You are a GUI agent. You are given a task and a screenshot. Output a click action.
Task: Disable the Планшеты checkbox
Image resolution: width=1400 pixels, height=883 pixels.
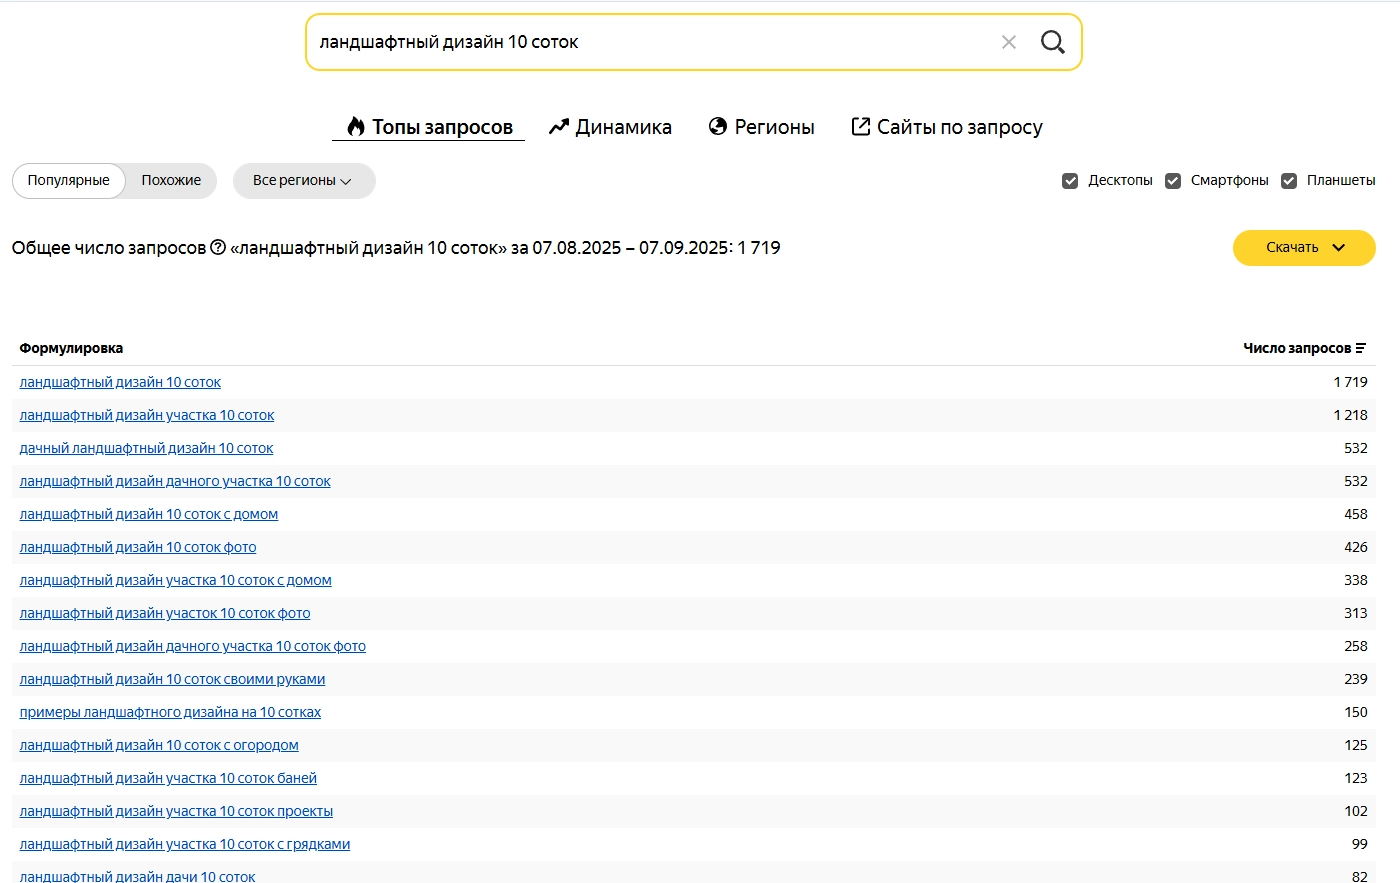point(1289,181)
